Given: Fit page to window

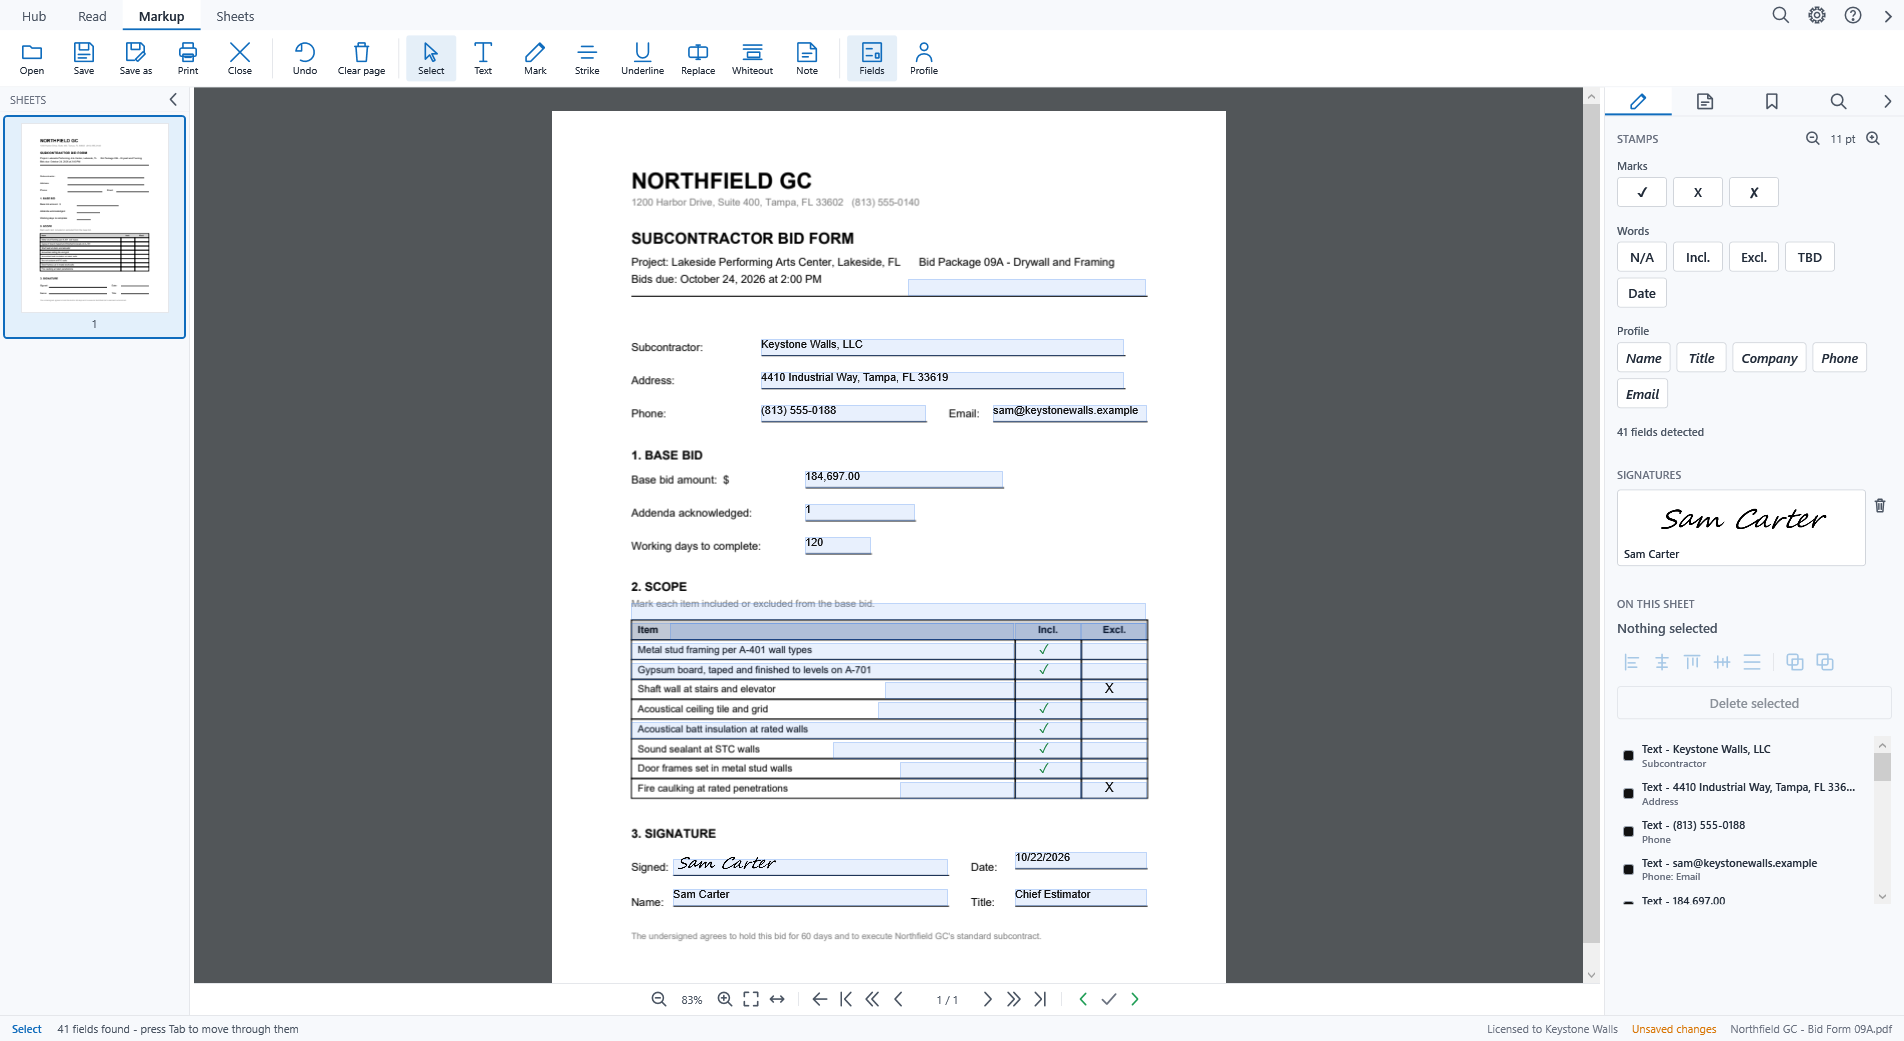Looking at the screenshot, I should [751, 999].
